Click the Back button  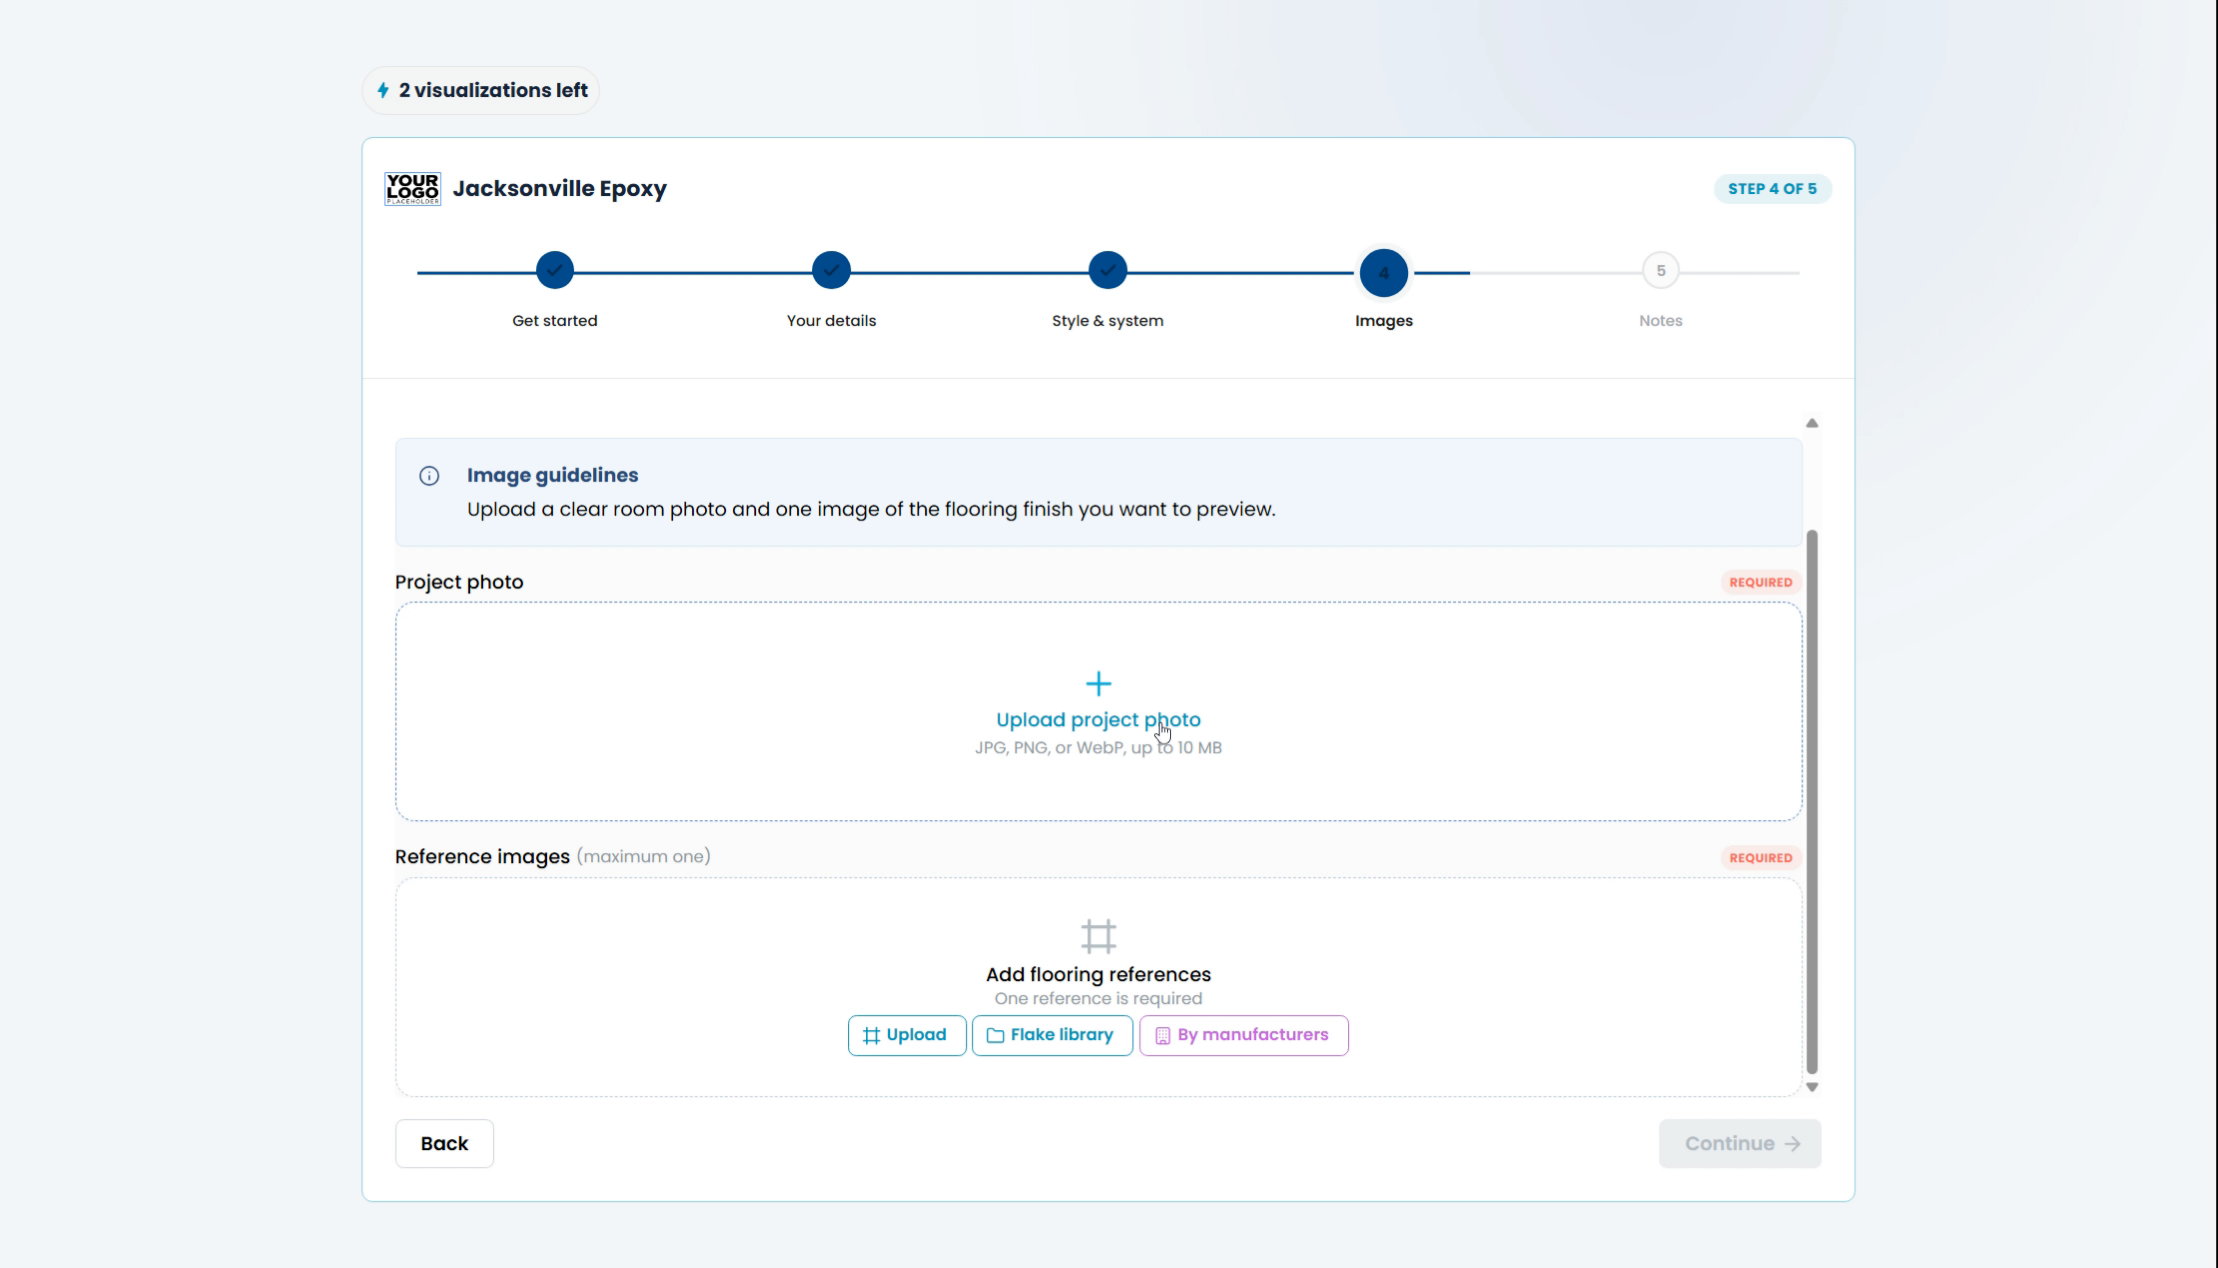tap(444, 1143)
